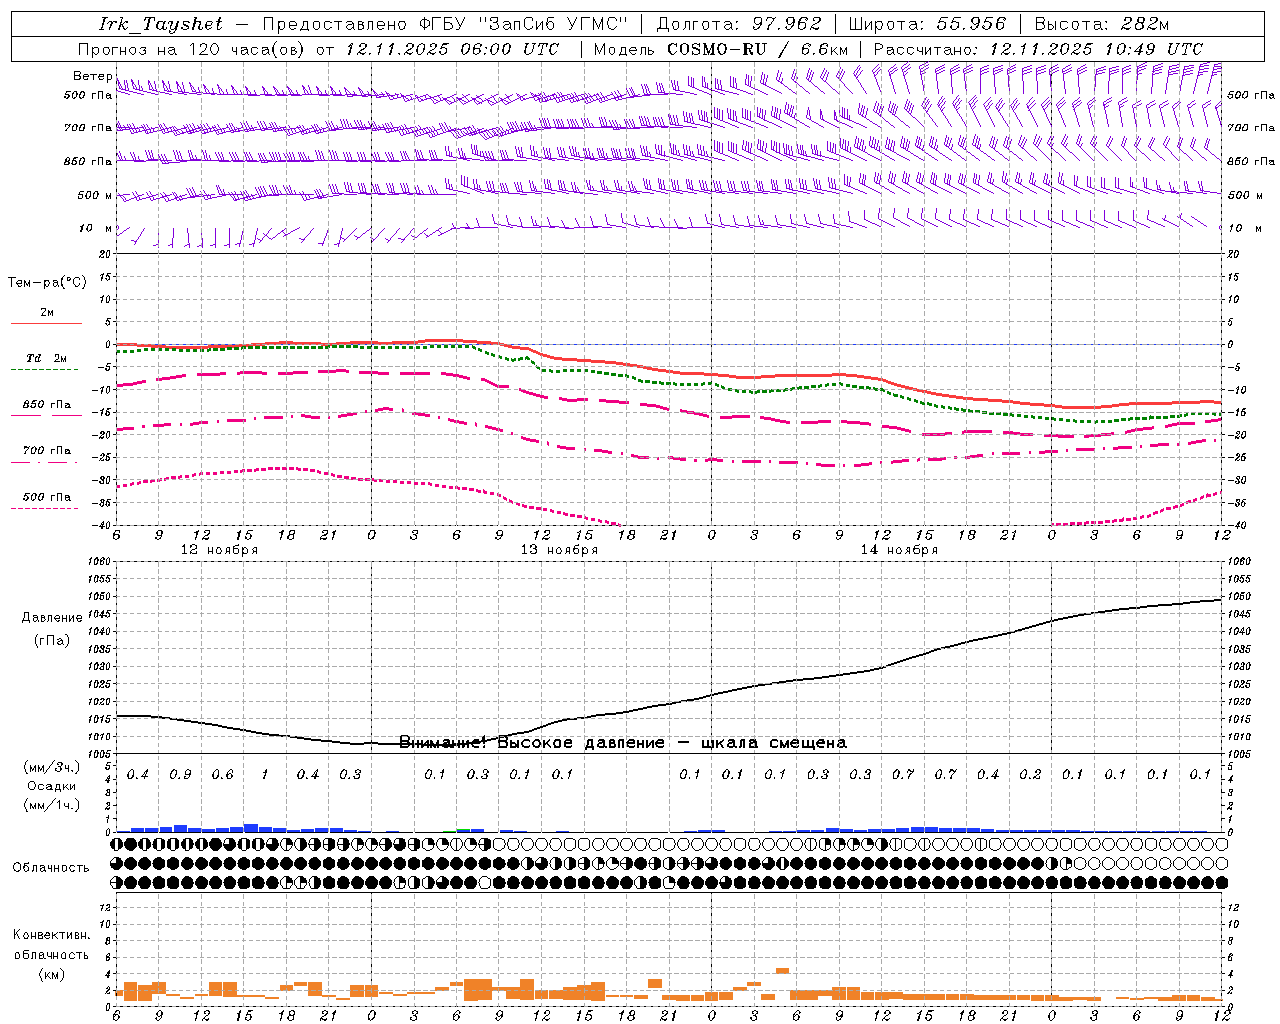Click the warning "Внимание! Высокое давление – шкала смещена"
Image resolution: width=1280 pixels, height=1024 pixels.
(623, 742)
